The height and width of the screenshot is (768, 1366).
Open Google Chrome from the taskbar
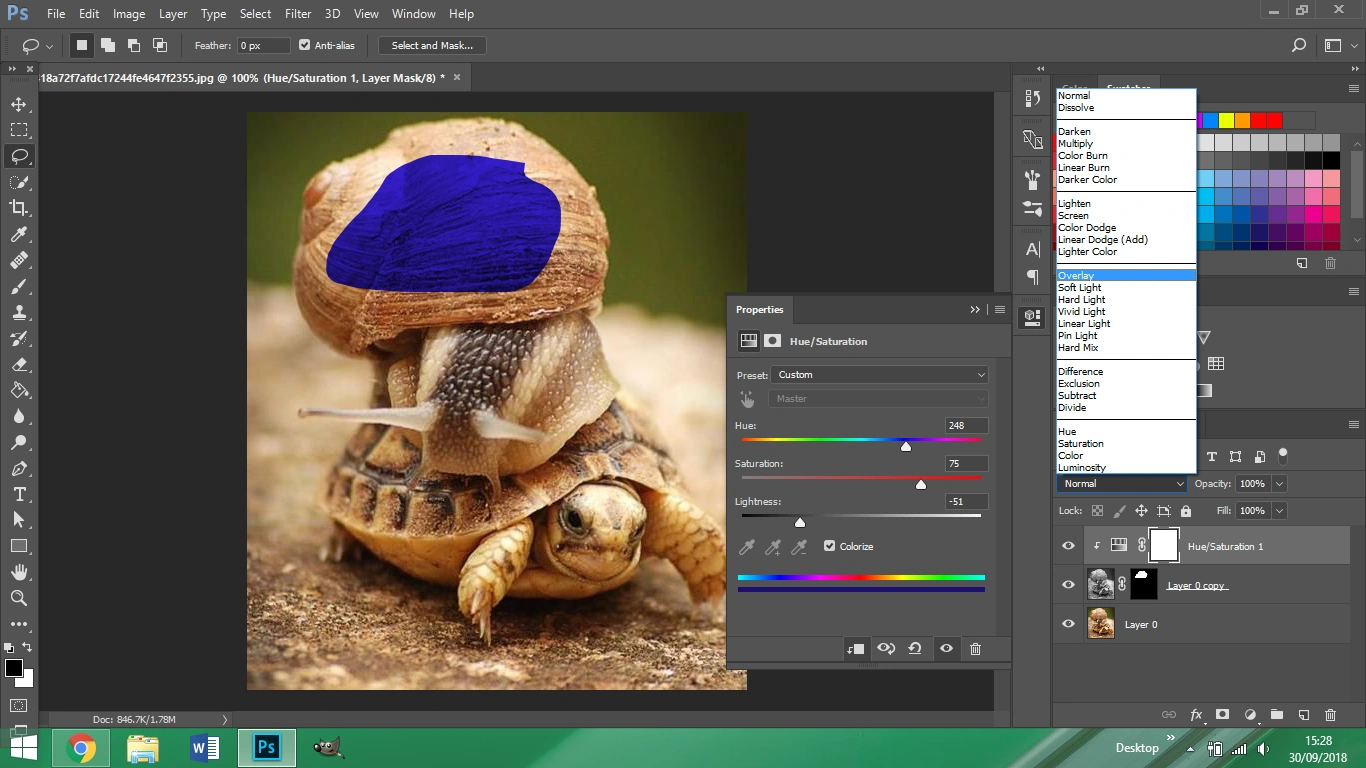(81, 748)
